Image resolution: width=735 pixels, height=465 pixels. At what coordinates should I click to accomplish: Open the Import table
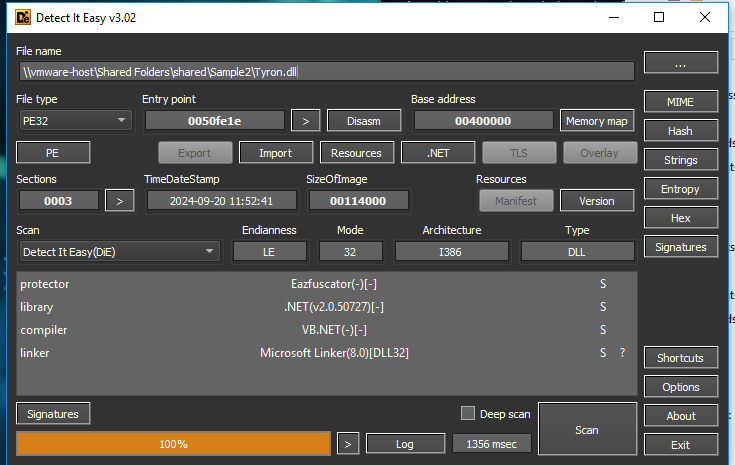tap(276, 153)
